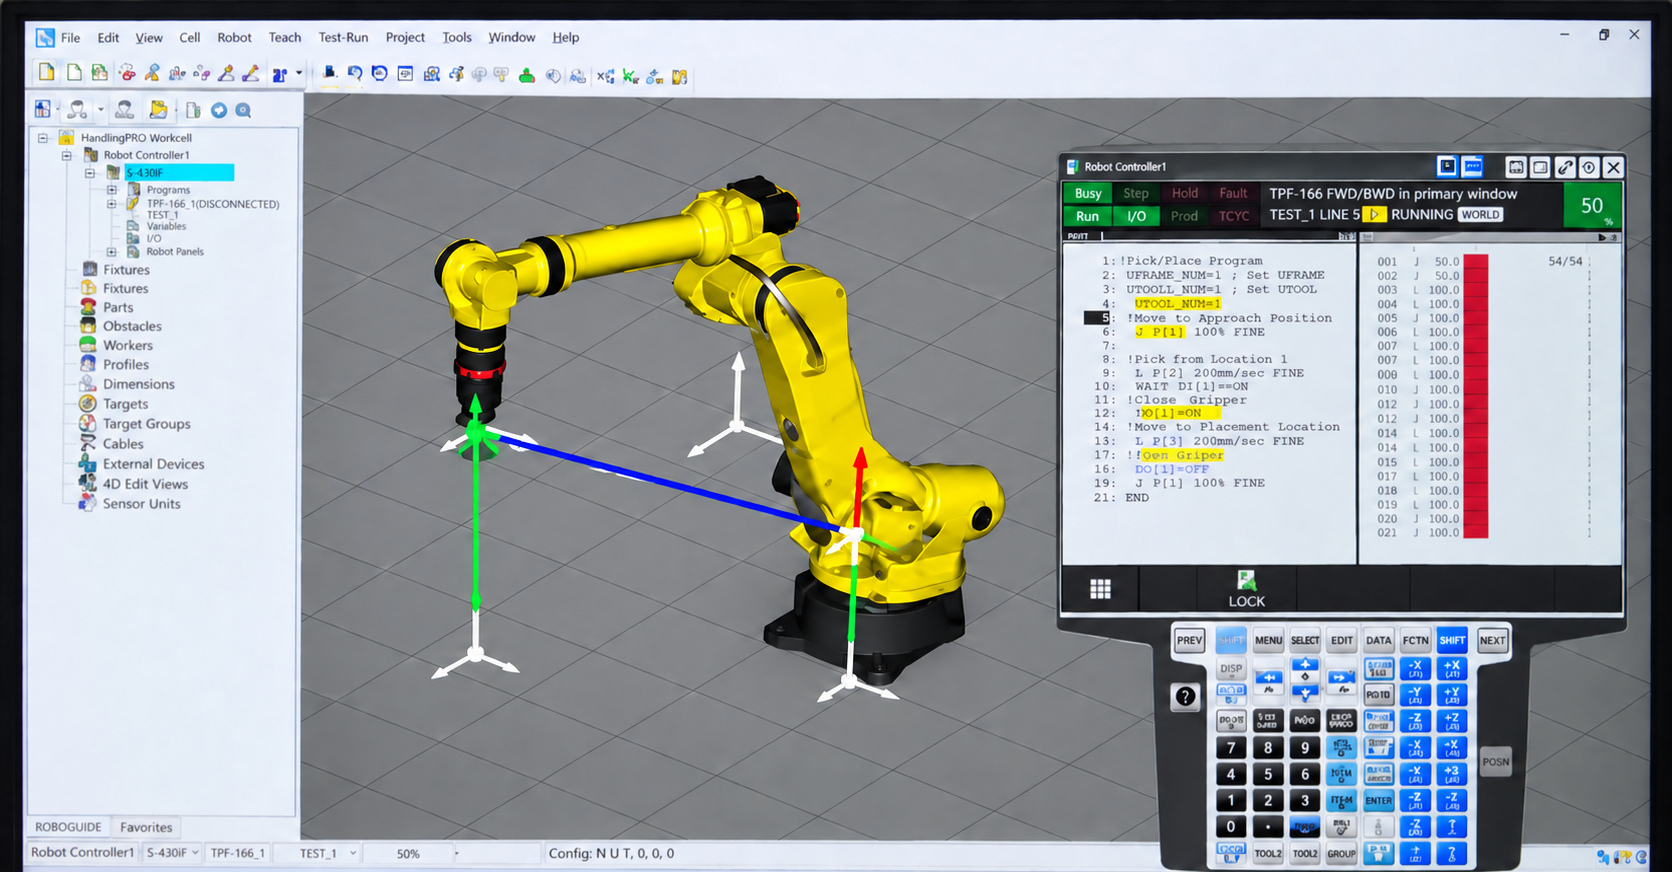Click the magnifier zoom icon above tree
The image size is (1672, 872).
point(243,110)
